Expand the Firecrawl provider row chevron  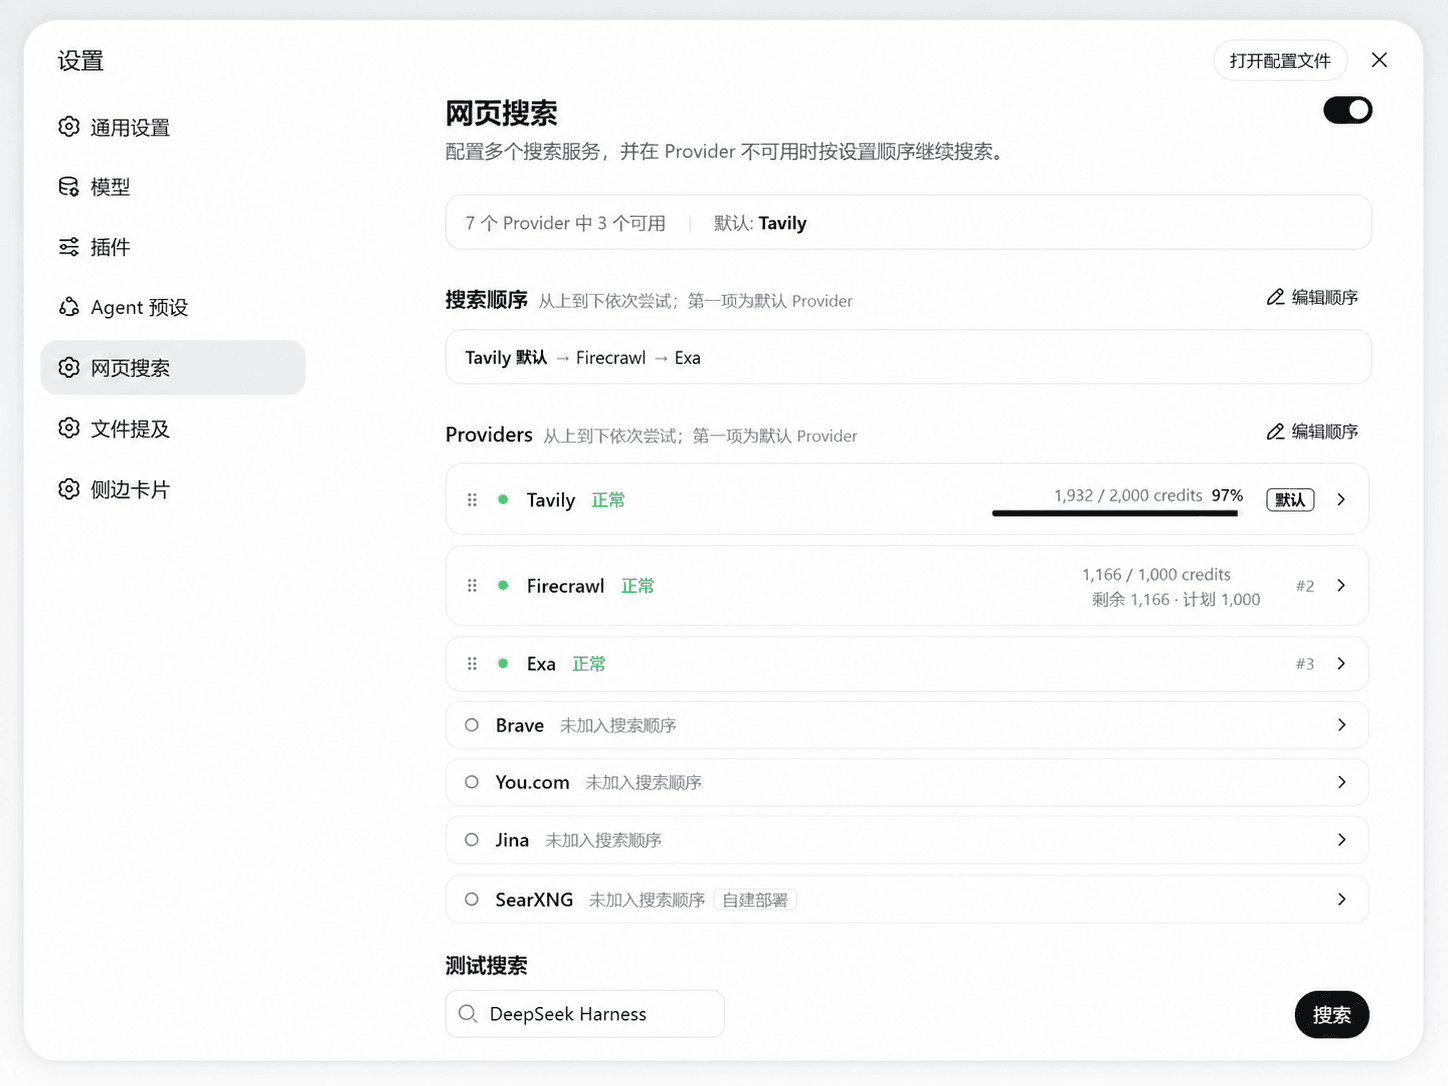pos(1341,585)
